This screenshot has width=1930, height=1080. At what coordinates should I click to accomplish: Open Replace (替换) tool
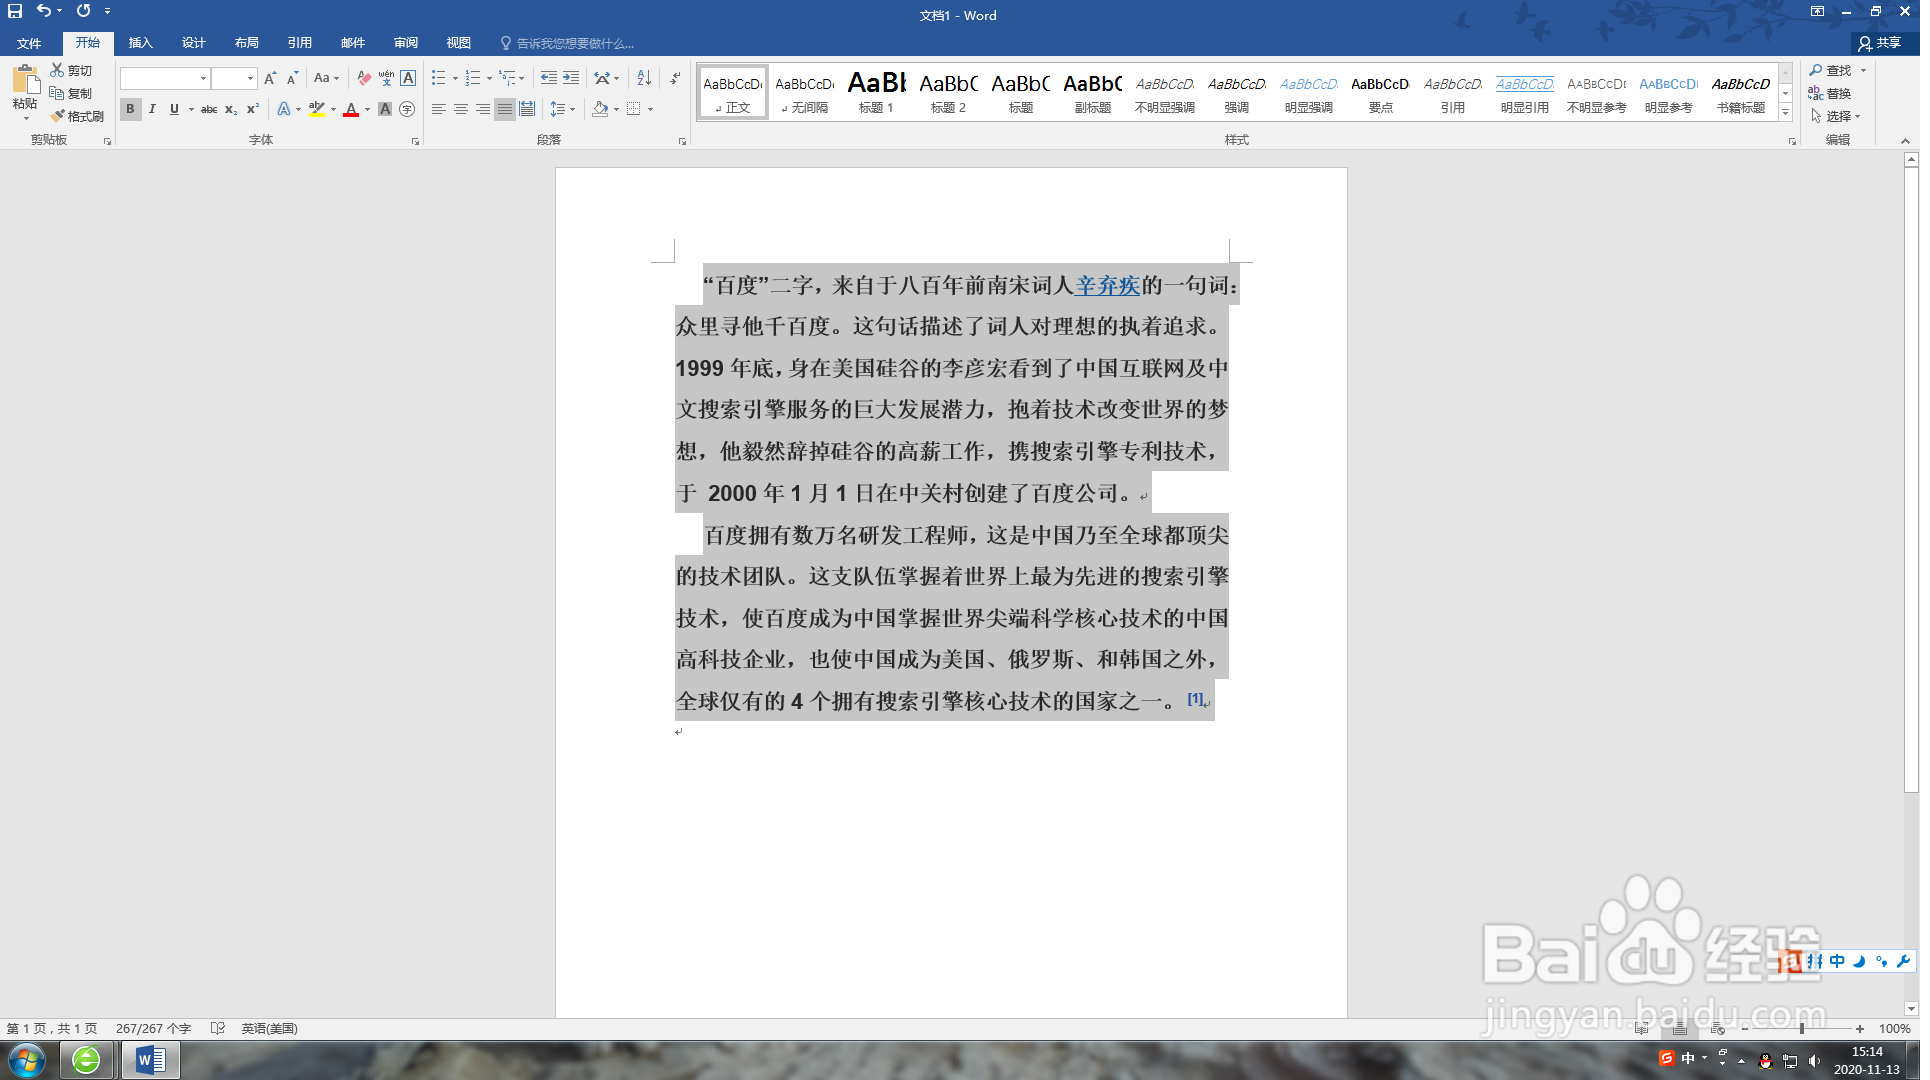(1831, 93)
